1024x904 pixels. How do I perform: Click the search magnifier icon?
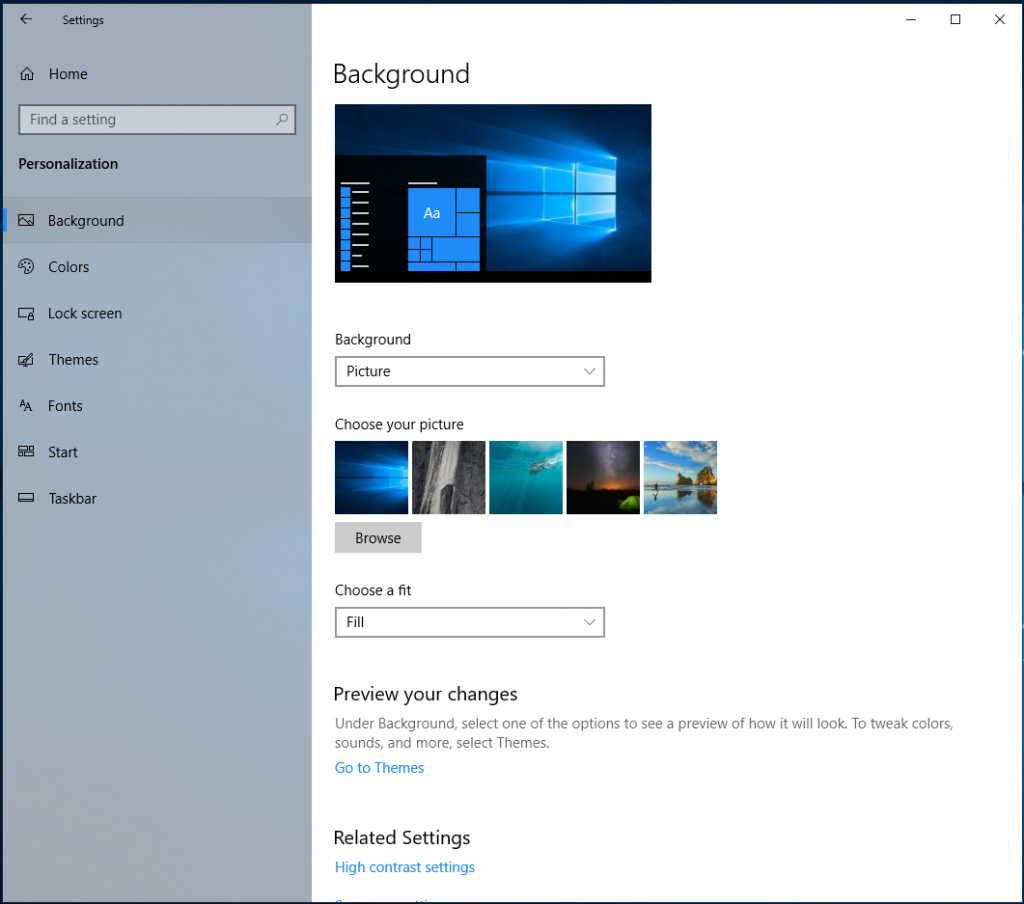point(283,119)
